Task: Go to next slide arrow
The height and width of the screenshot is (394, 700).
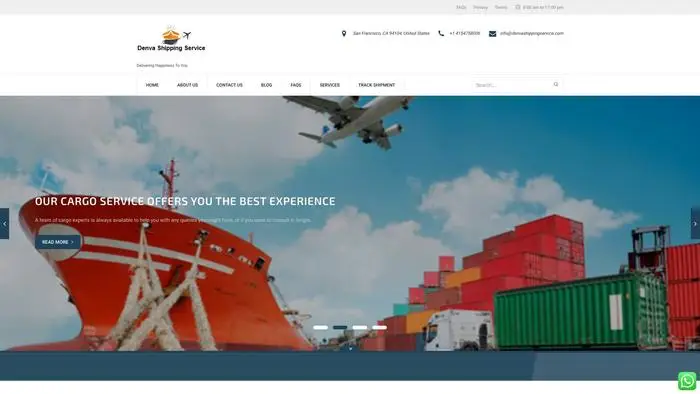Action: click(x=695, y=224)
